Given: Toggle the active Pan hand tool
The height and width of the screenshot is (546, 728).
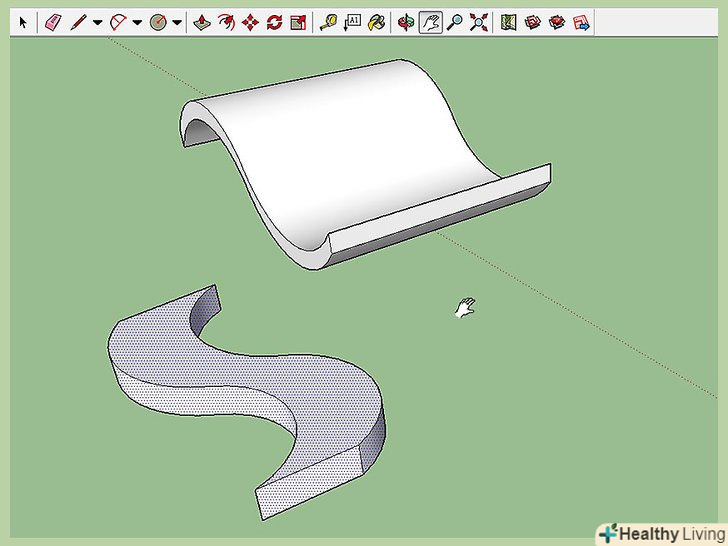Looking at the screenshot, I should click(430, 22).
